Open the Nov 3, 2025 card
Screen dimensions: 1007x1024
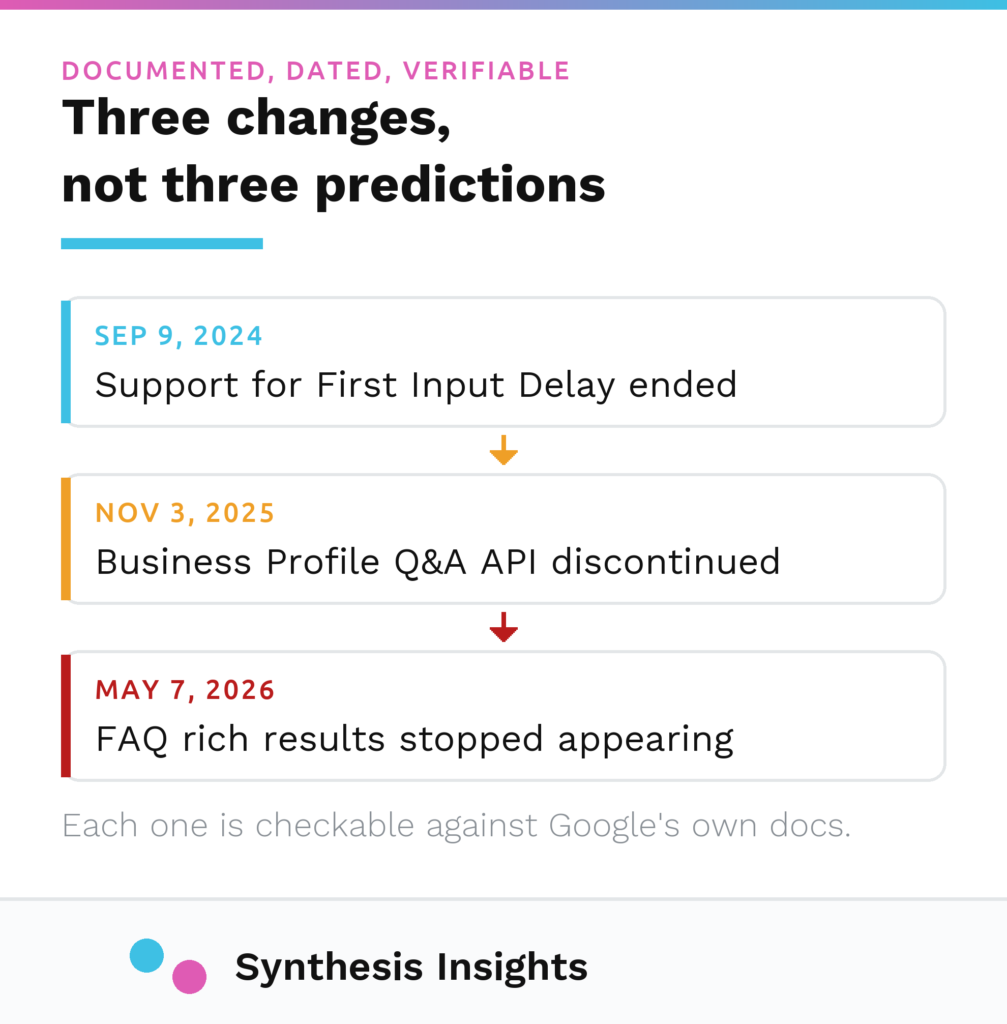pyautogui.click(x=504, y=539)
